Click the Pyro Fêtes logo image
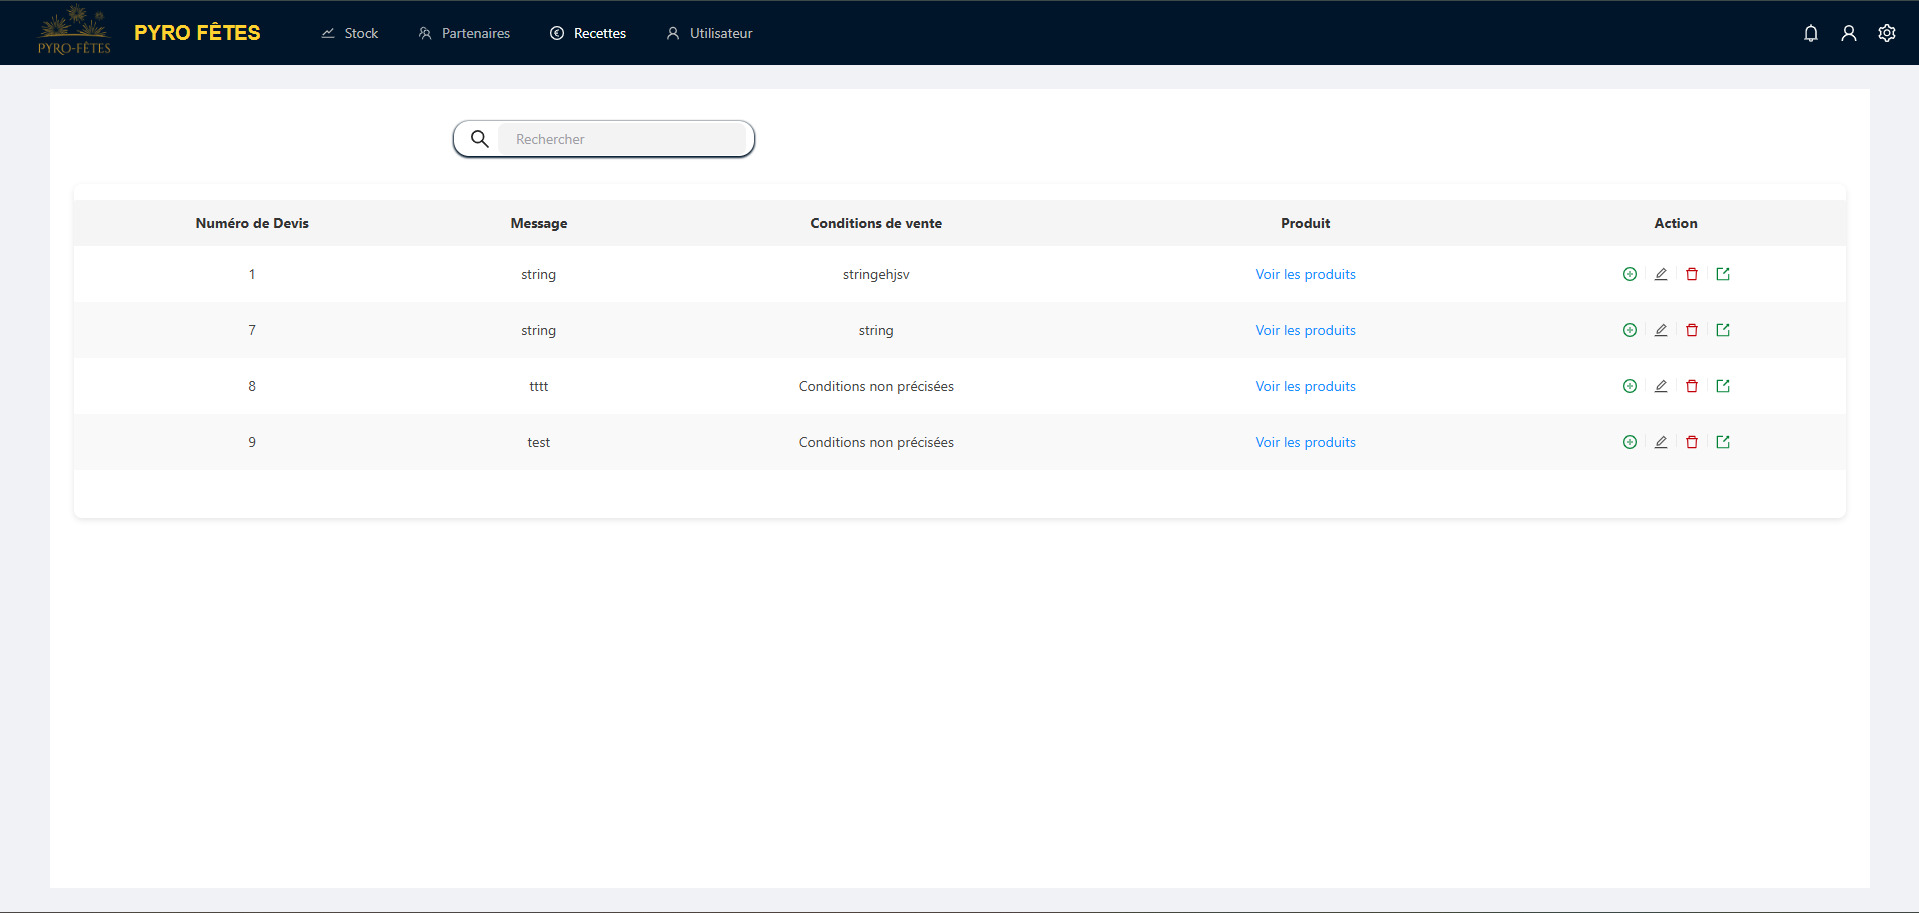 point(74,30)
